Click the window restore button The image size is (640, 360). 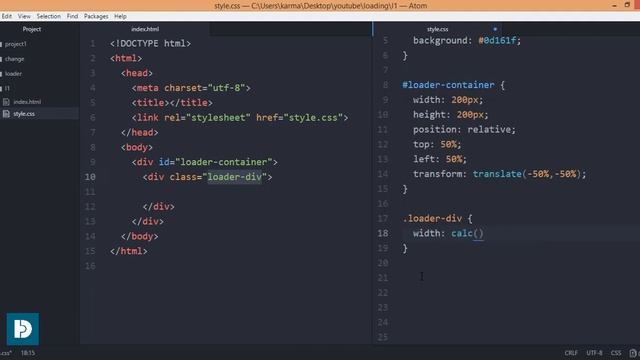click(627, 5)
